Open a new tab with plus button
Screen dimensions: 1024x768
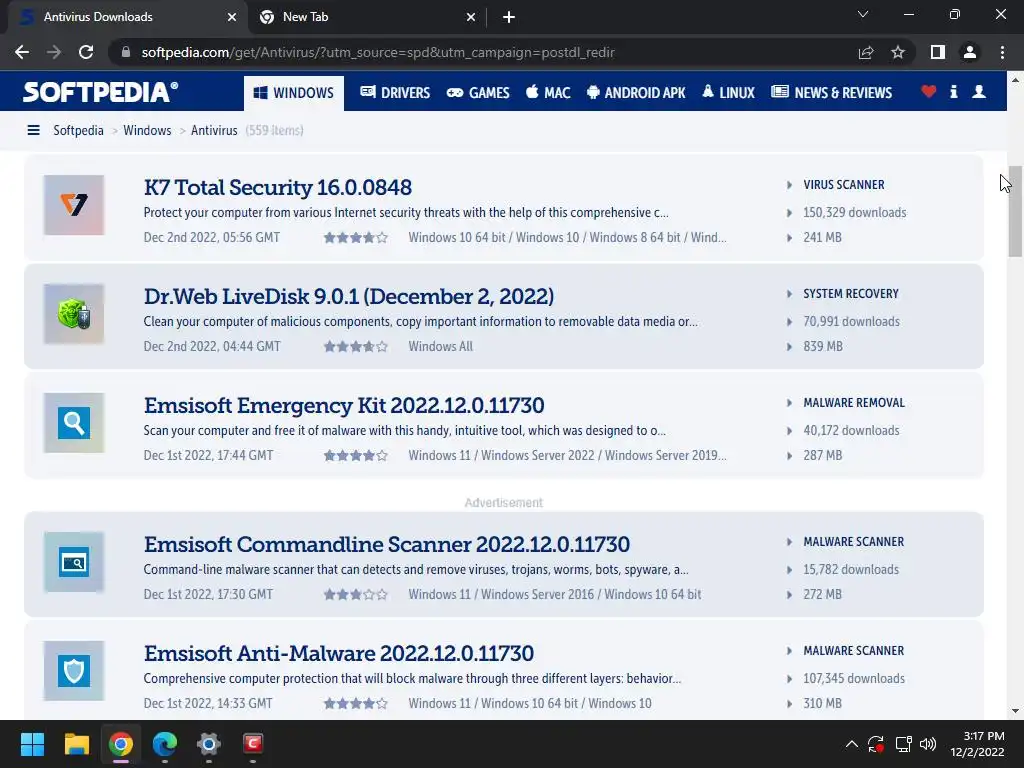pos(509,17)
